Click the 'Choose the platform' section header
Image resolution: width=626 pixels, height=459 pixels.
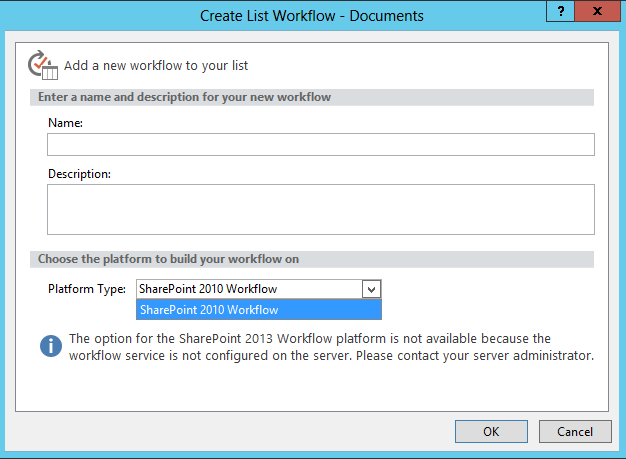[169, 259]
